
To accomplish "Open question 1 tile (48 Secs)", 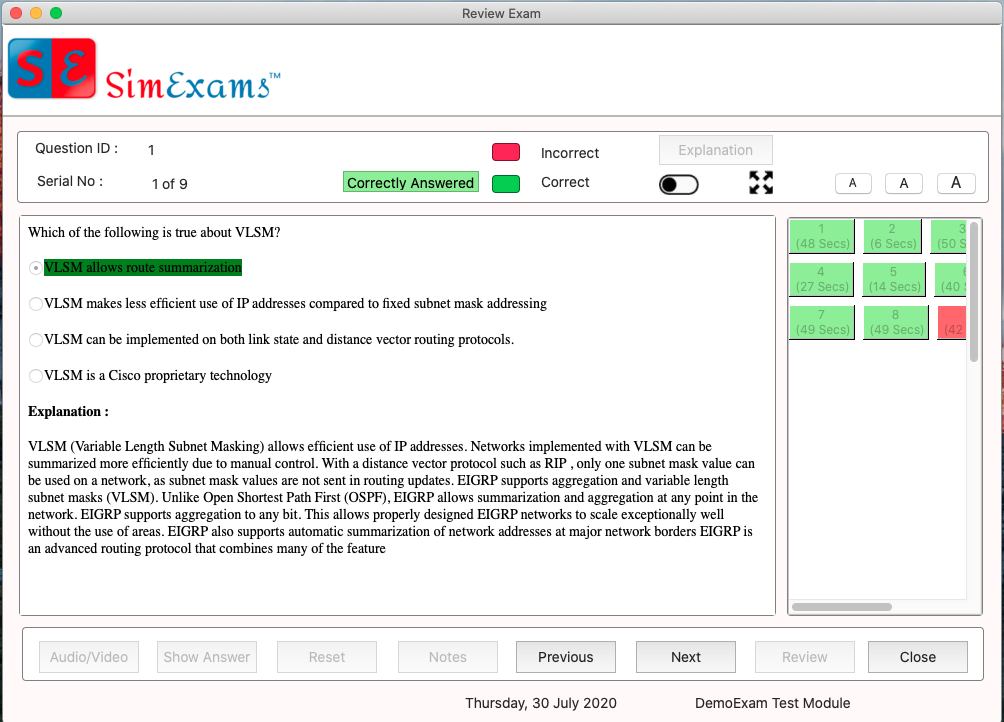I will pyautogui.click(x=822, y=236).
